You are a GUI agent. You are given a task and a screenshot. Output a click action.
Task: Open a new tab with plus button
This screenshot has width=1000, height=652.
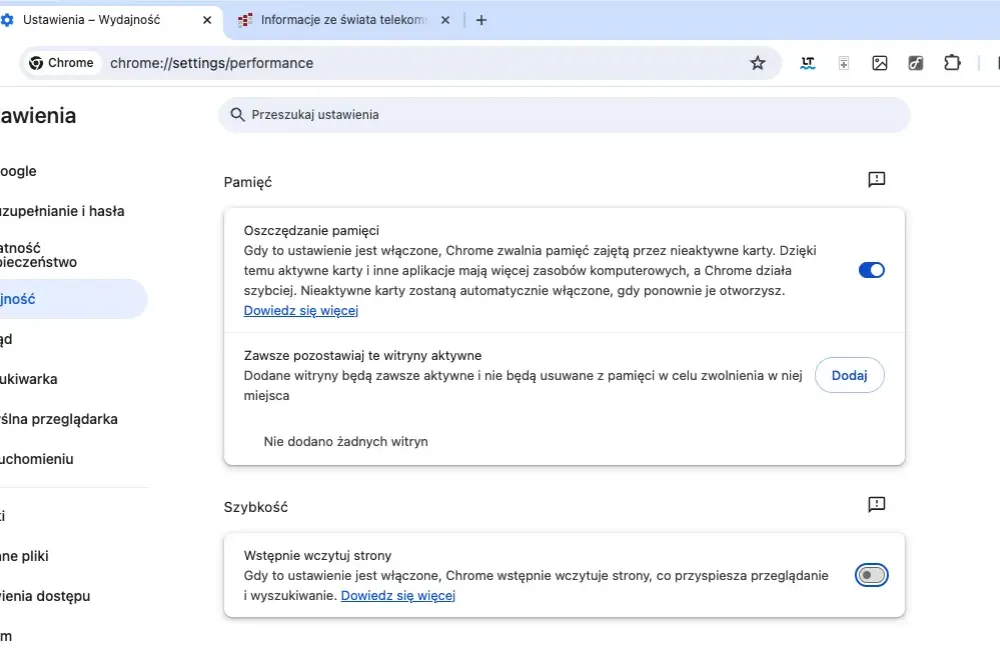pos(481,20)
